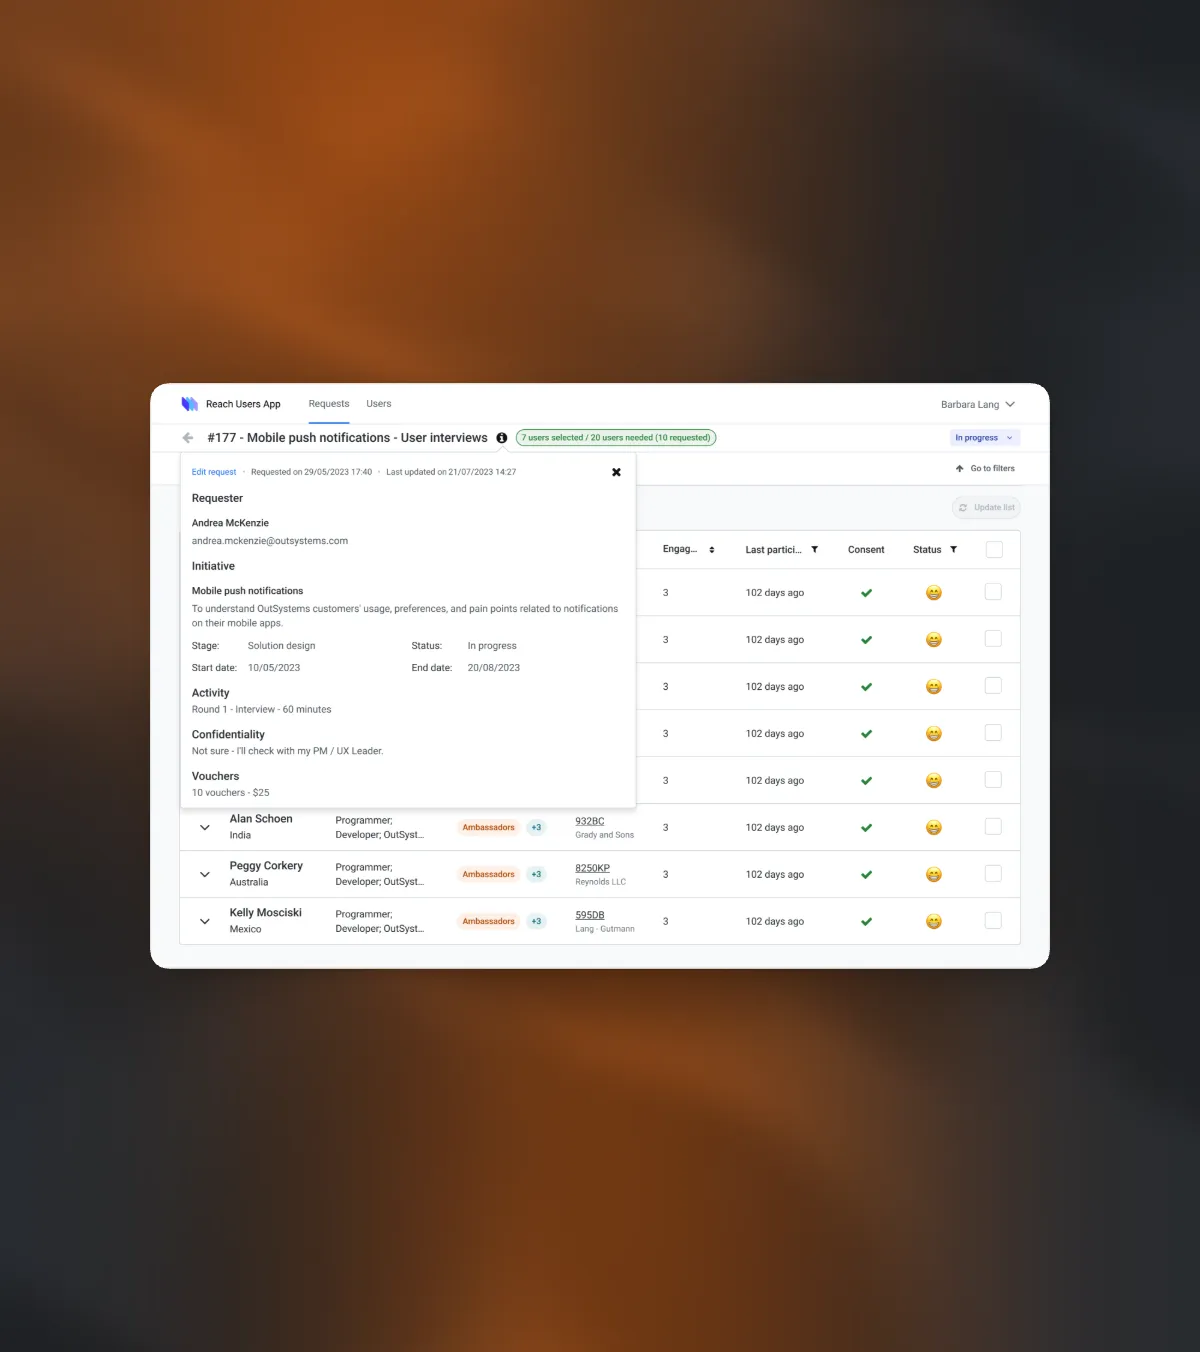Viewport: 1200px width, 1352px height.
Task: Click the Ambassadors tag for Alan Schoen
Action: coord(489,828)
